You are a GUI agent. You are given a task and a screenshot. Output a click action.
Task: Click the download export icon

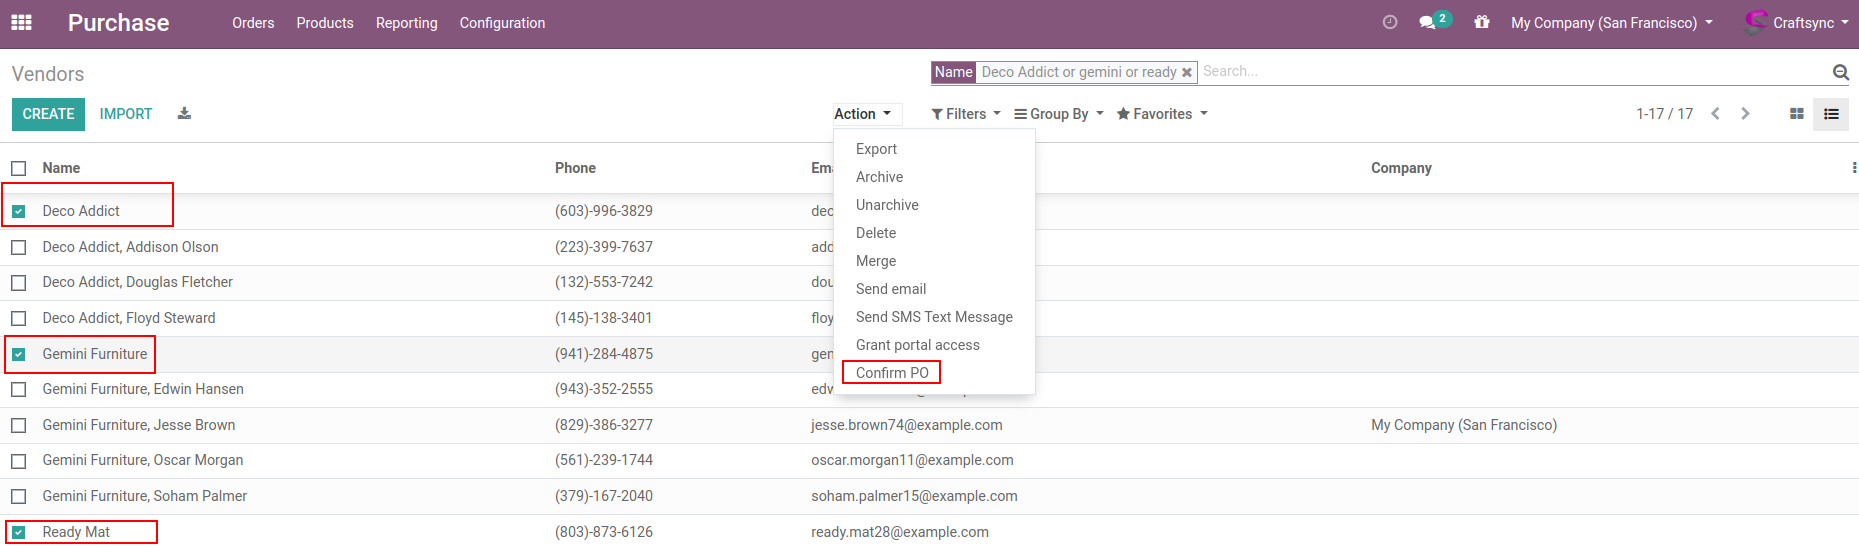pos(184,114)
